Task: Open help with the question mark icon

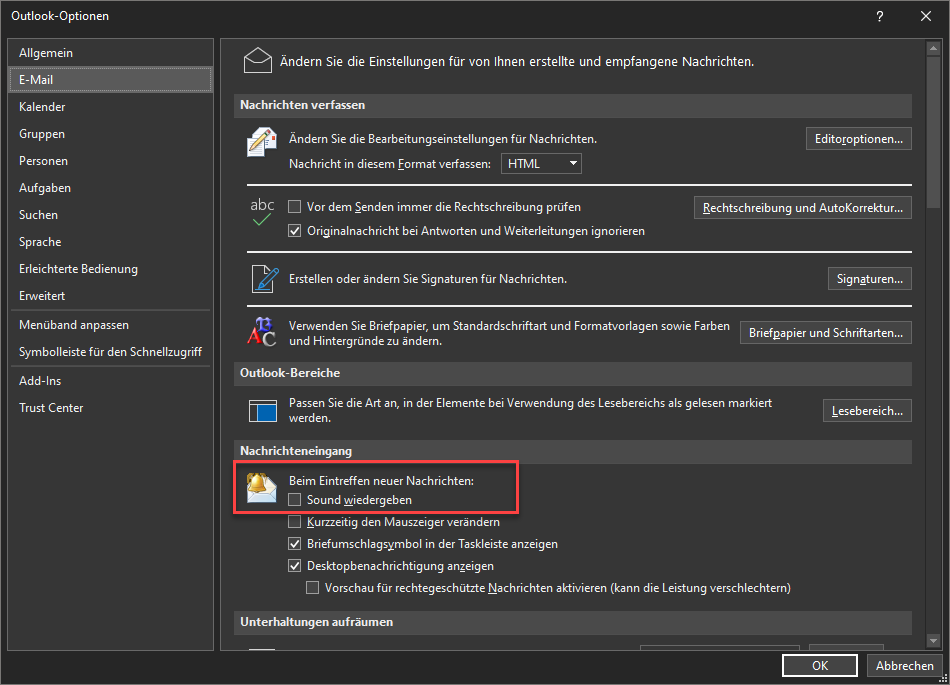Action: [x=880, y=16]
